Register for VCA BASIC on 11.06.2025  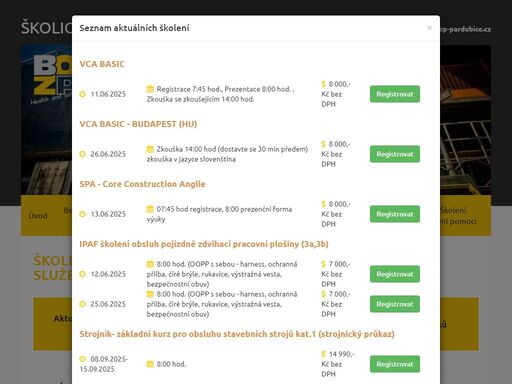(395, 94)
